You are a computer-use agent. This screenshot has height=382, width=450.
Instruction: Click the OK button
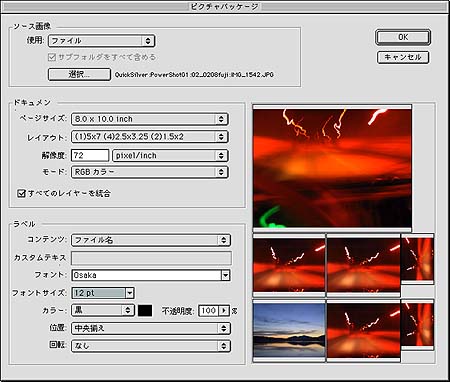pyautogui.click(x=403, y=37)
